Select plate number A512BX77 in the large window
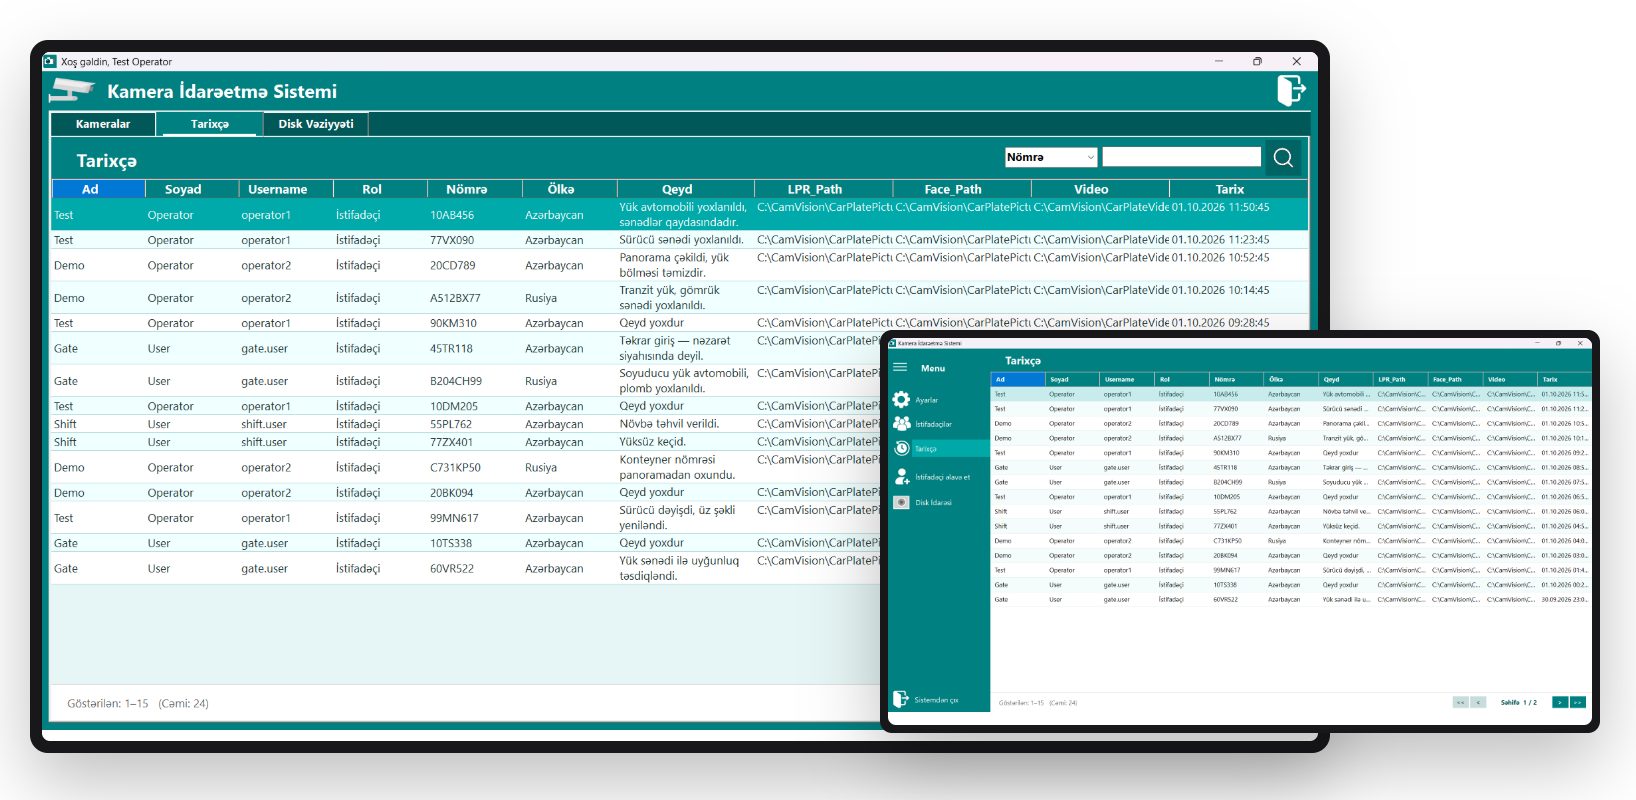 455,298
